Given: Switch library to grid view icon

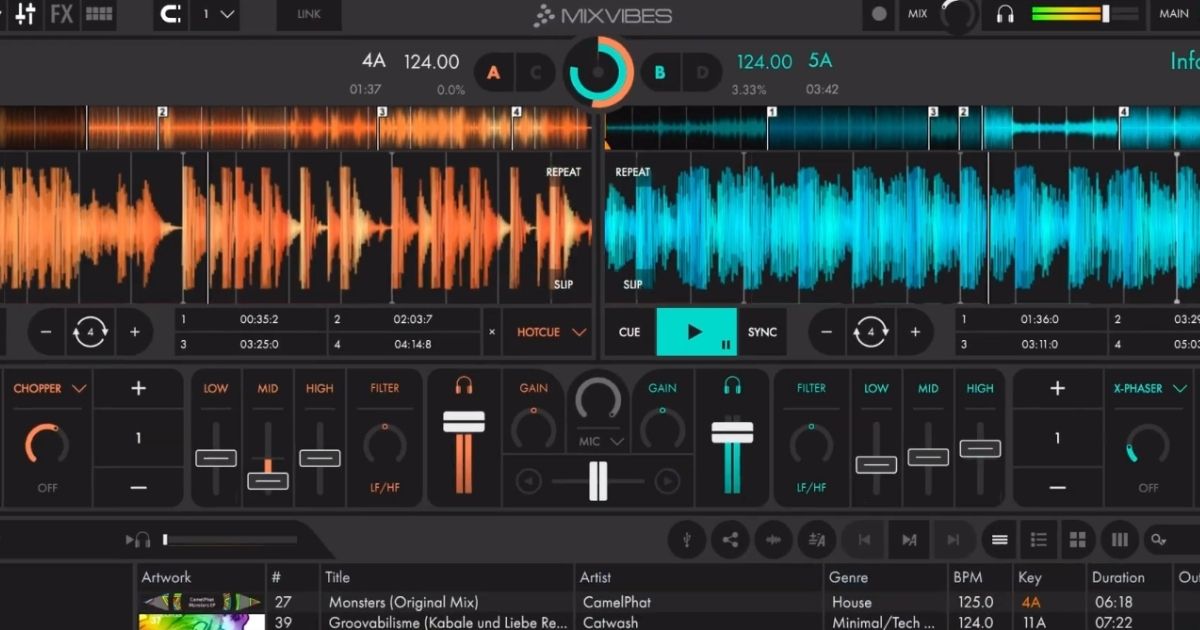Looking at the screenshot, I should point(1078,539).
